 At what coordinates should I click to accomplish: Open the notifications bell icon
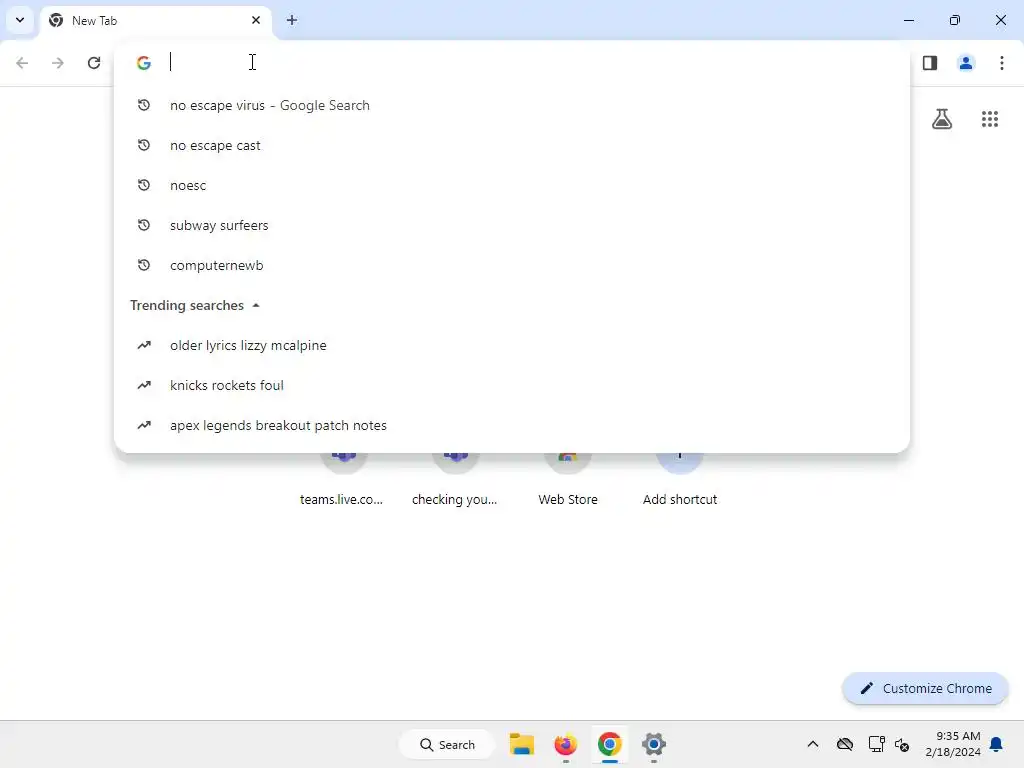click(x=997, y=744)
